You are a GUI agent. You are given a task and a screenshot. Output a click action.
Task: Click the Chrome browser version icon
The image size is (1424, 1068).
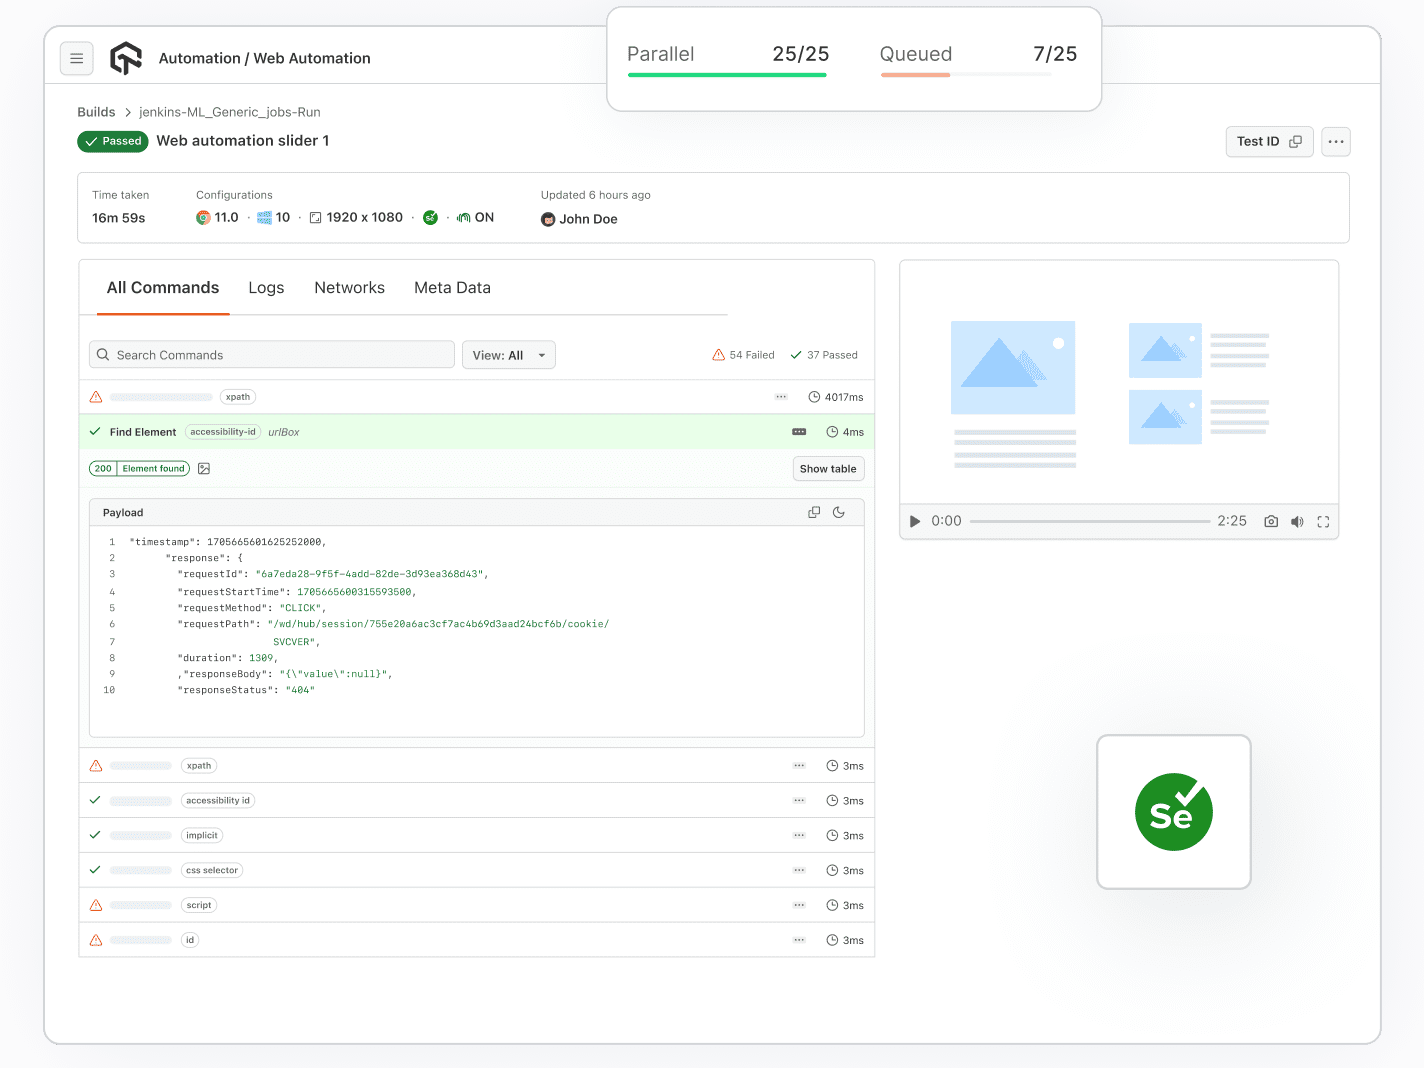(203, 217)
